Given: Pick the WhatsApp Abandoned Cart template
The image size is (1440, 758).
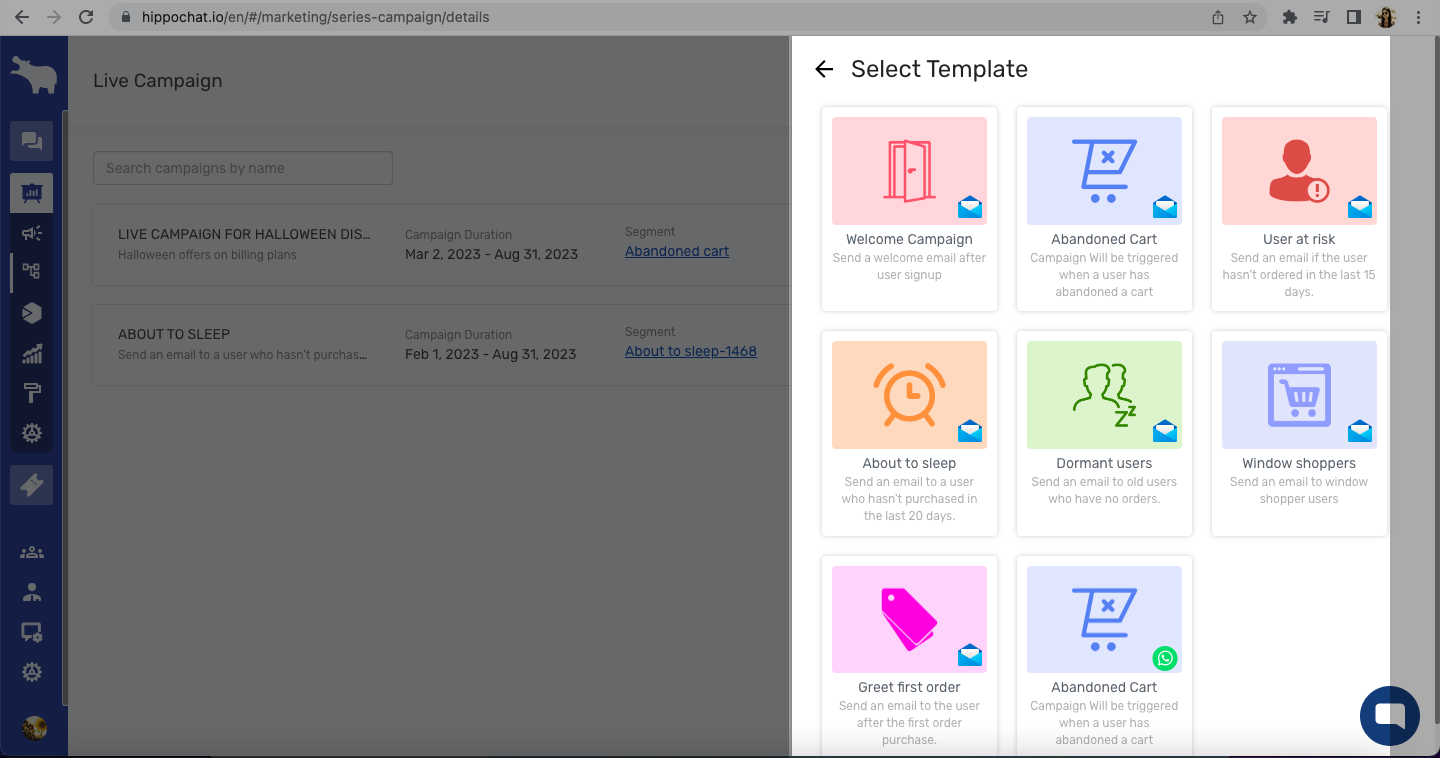Looking at the screenshot, I should (1104, 655).
